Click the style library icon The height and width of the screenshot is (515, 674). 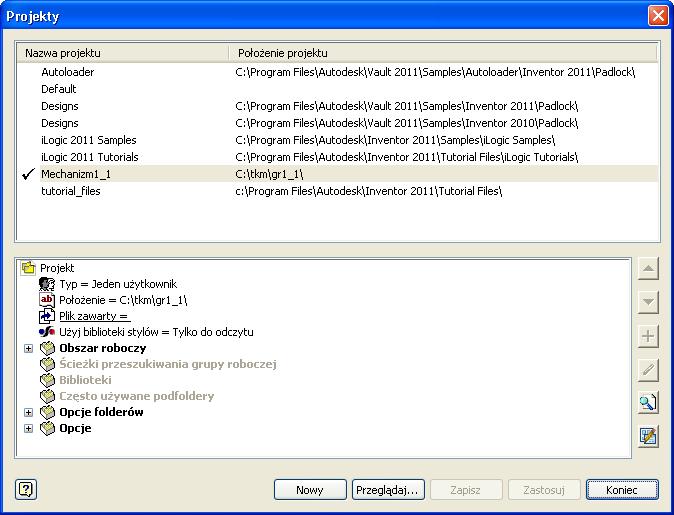pyautogui.click(x=47, y=332)
